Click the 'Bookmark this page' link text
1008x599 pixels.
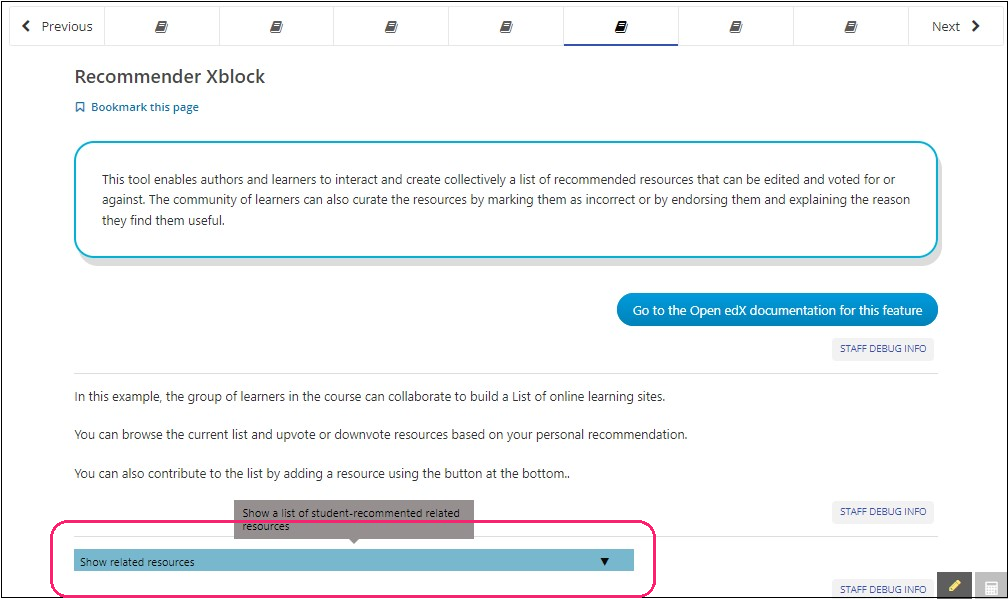tap(144, 108)
